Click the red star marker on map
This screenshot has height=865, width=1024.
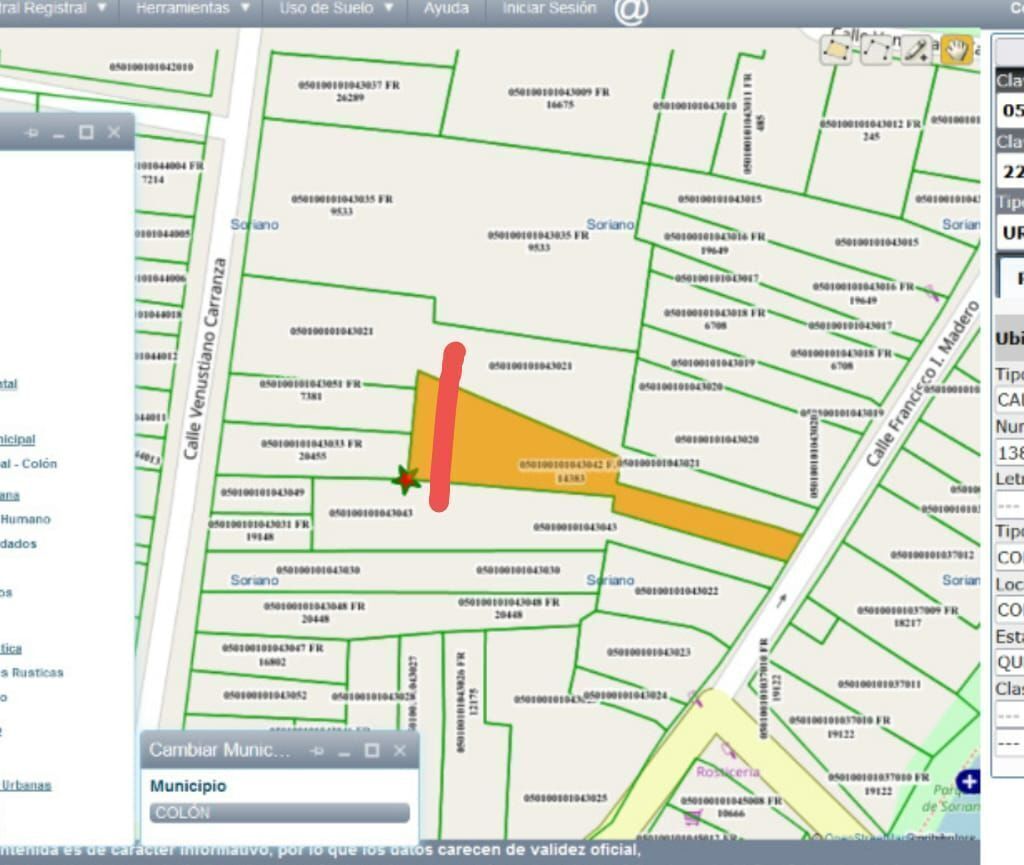(x=406, y=480)
